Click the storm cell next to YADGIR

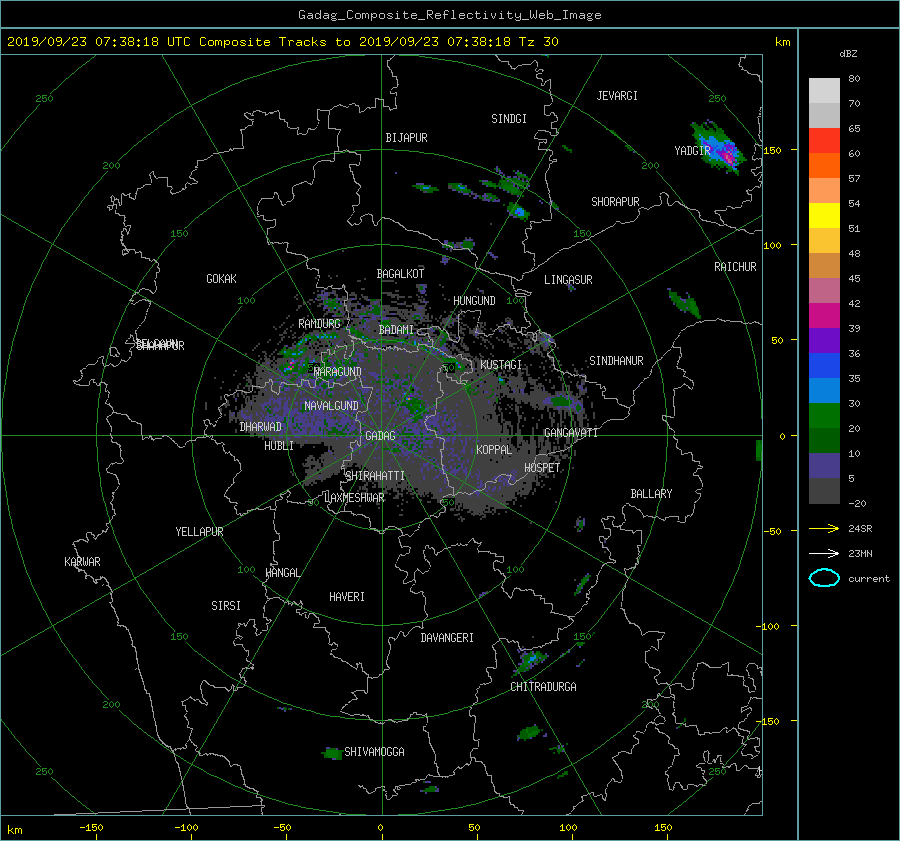[x=719, y=147]
